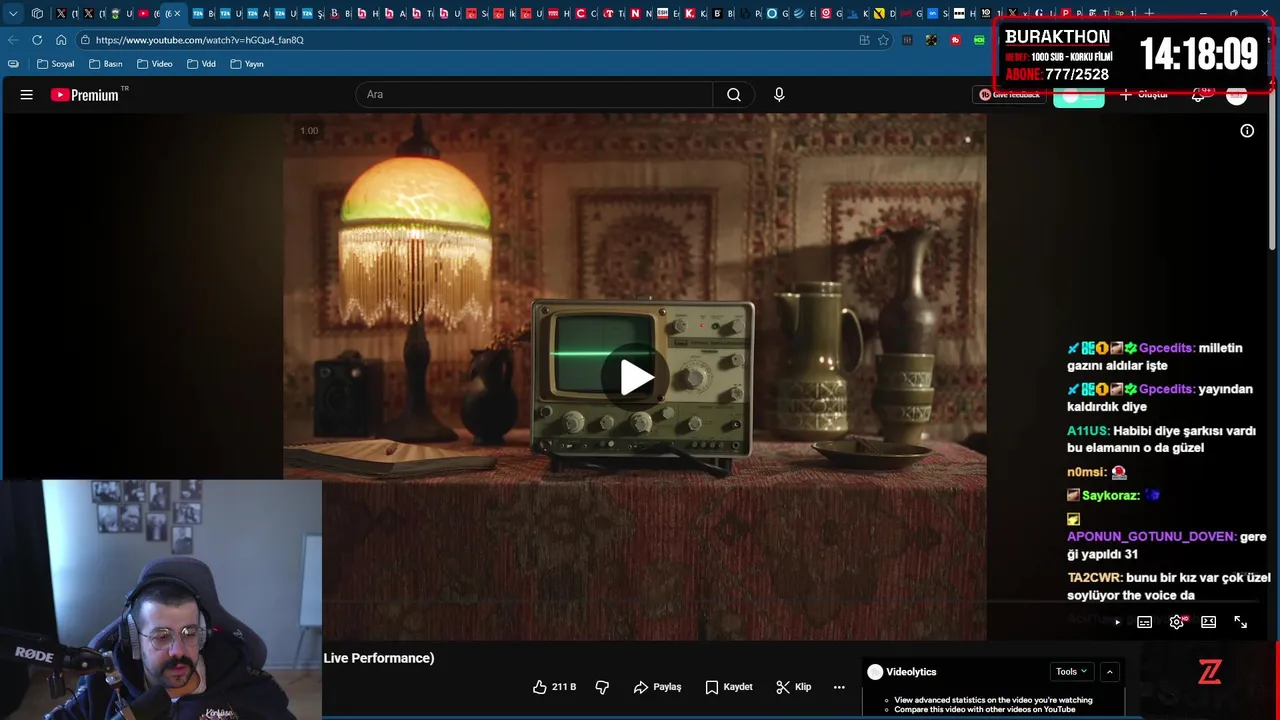This screenshot has width=1280, height=720.
Task: Like the video showing 211 B
Action: [x=554, y=687]
